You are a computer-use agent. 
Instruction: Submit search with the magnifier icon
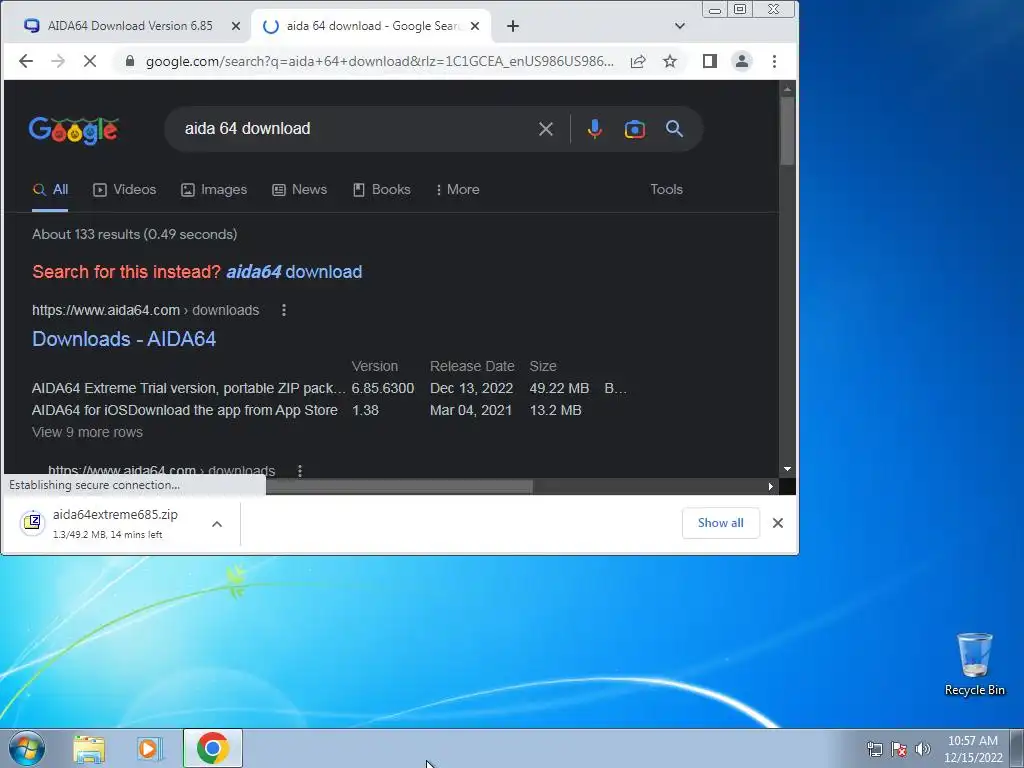point(675,129)
